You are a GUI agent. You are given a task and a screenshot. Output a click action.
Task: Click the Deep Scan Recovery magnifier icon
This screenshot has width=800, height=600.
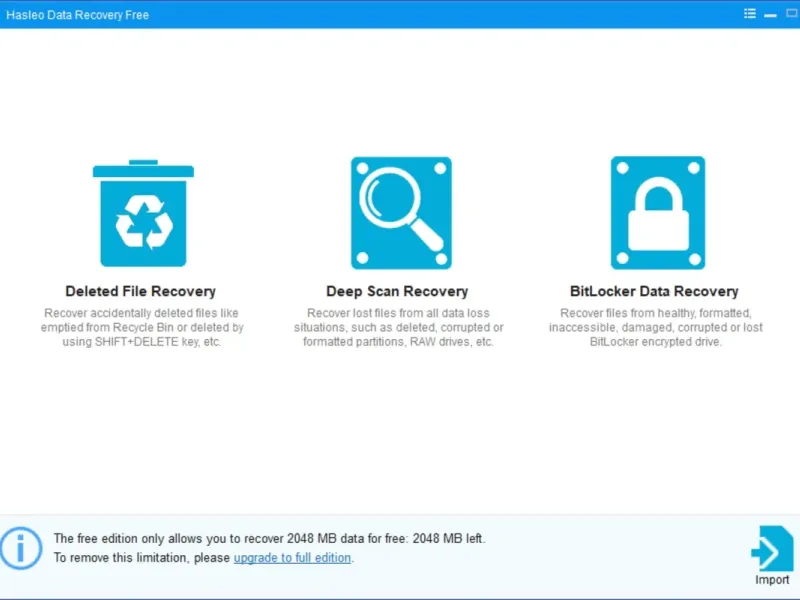[401, 213]
